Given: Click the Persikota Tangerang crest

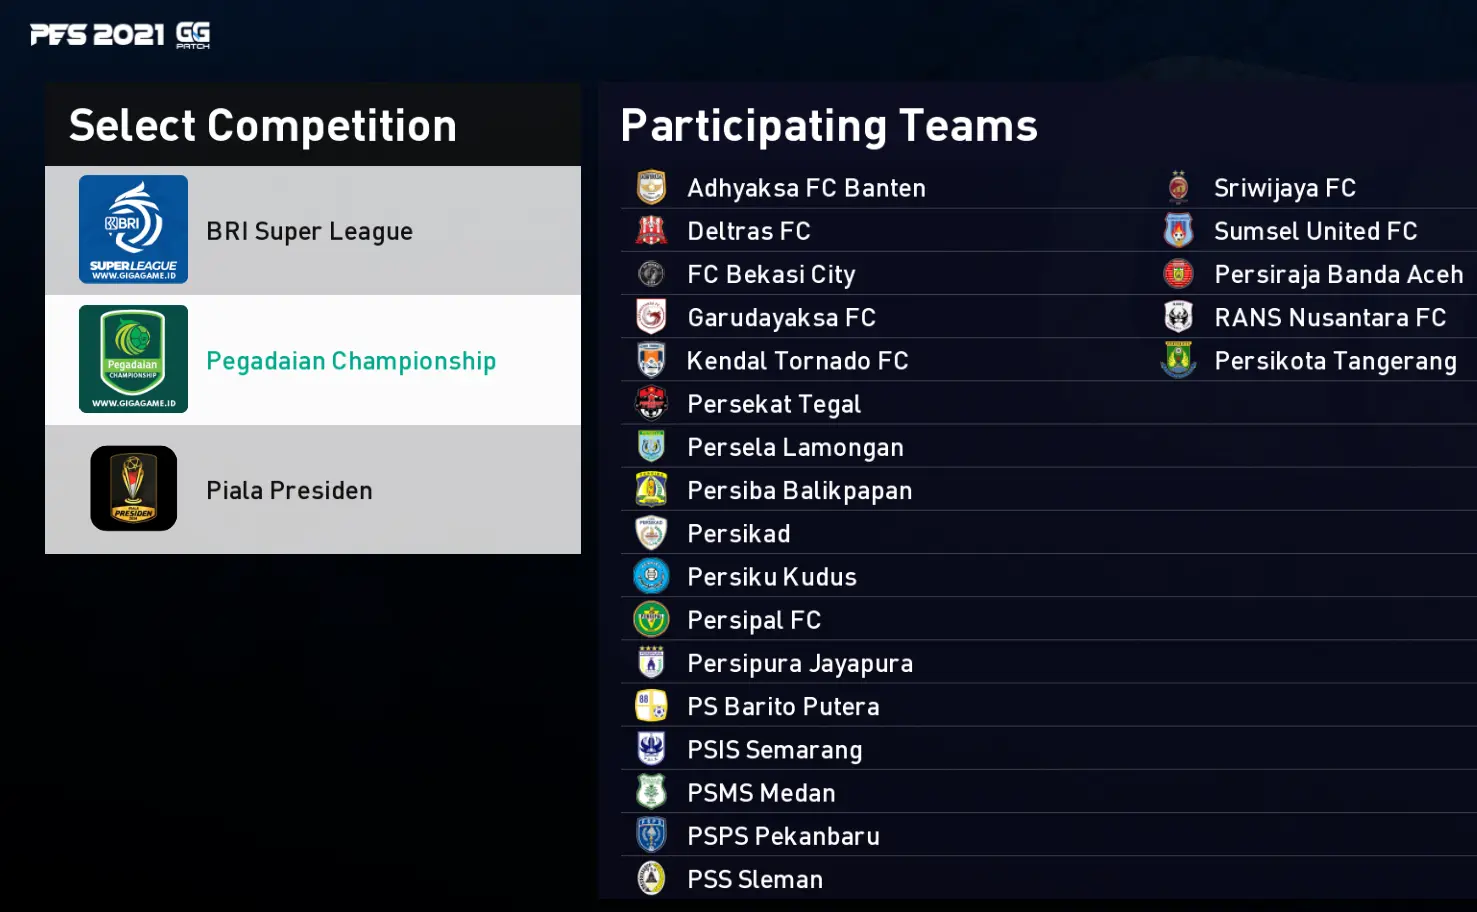Looking at the screenshot, I should [1178, 360].
